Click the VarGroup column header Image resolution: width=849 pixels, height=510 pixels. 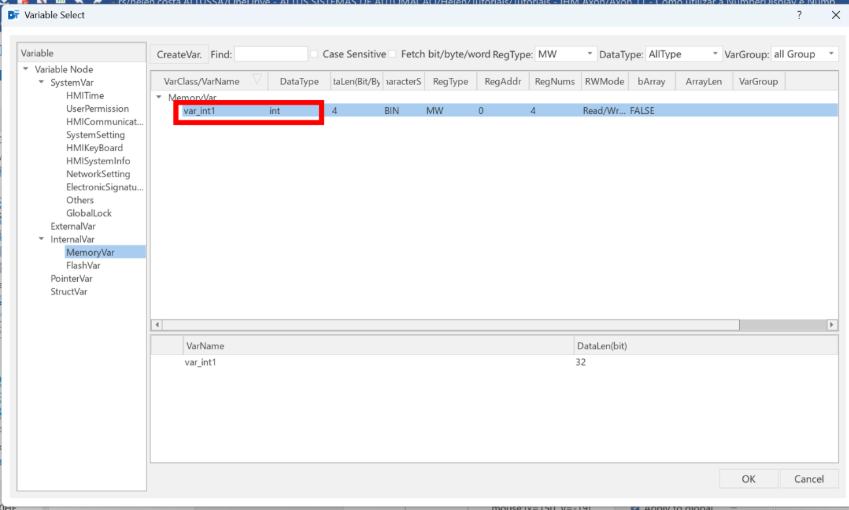click(758, 81)
